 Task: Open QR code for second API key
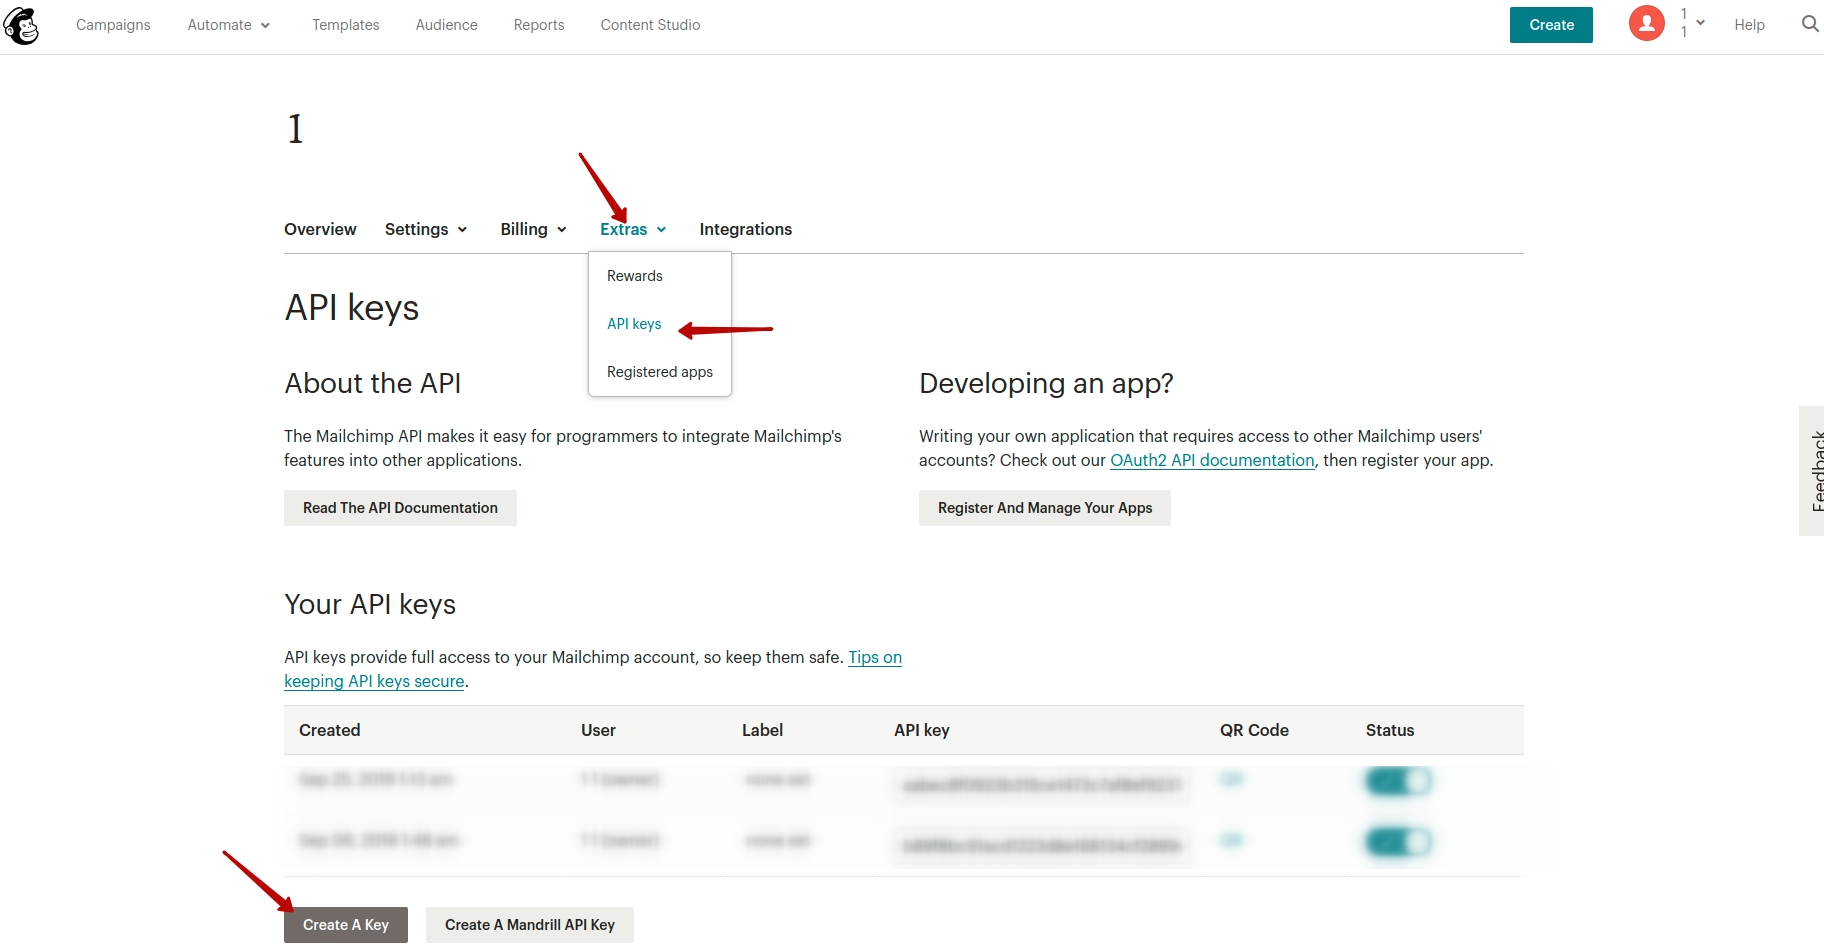coord(1231,840)
